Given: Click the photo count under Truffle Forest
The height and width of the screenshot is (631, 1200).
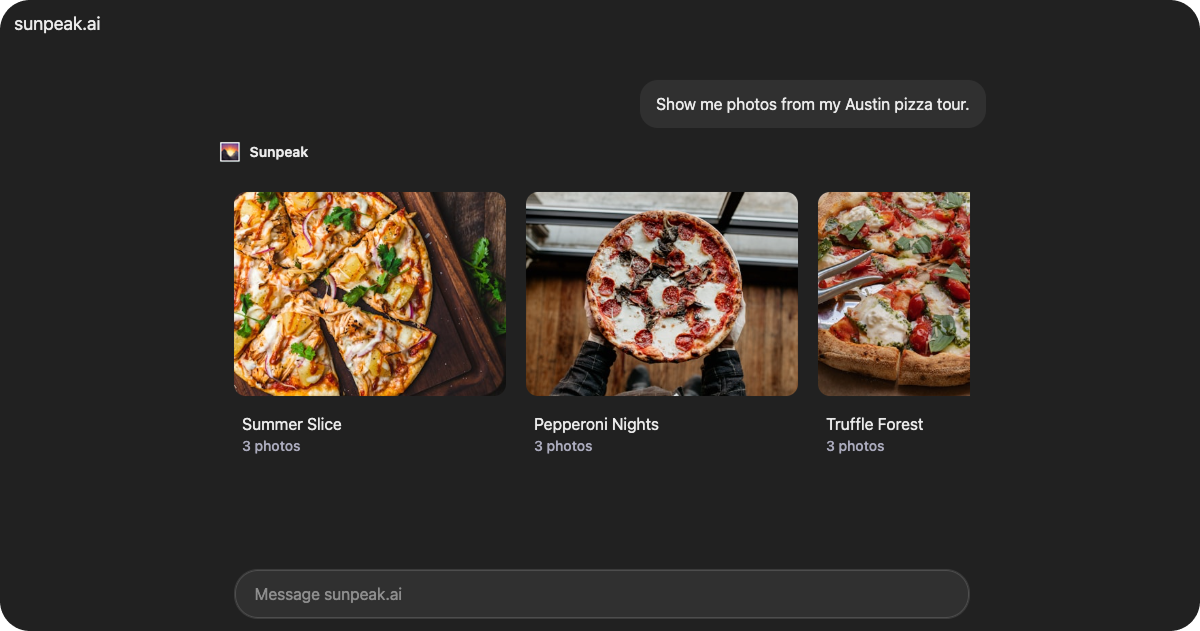Looking at the screenshot, I should point(855,446).
